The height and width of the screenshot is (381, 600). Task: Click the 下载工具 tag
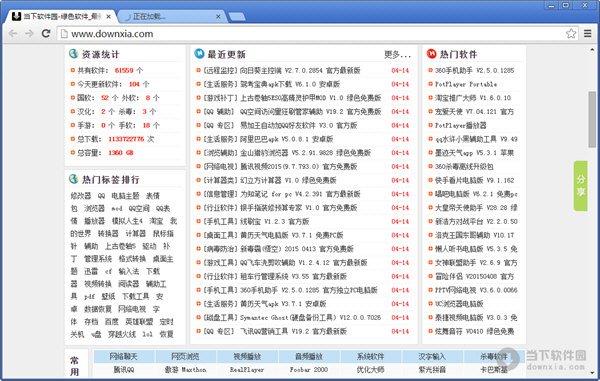(135, 296)
